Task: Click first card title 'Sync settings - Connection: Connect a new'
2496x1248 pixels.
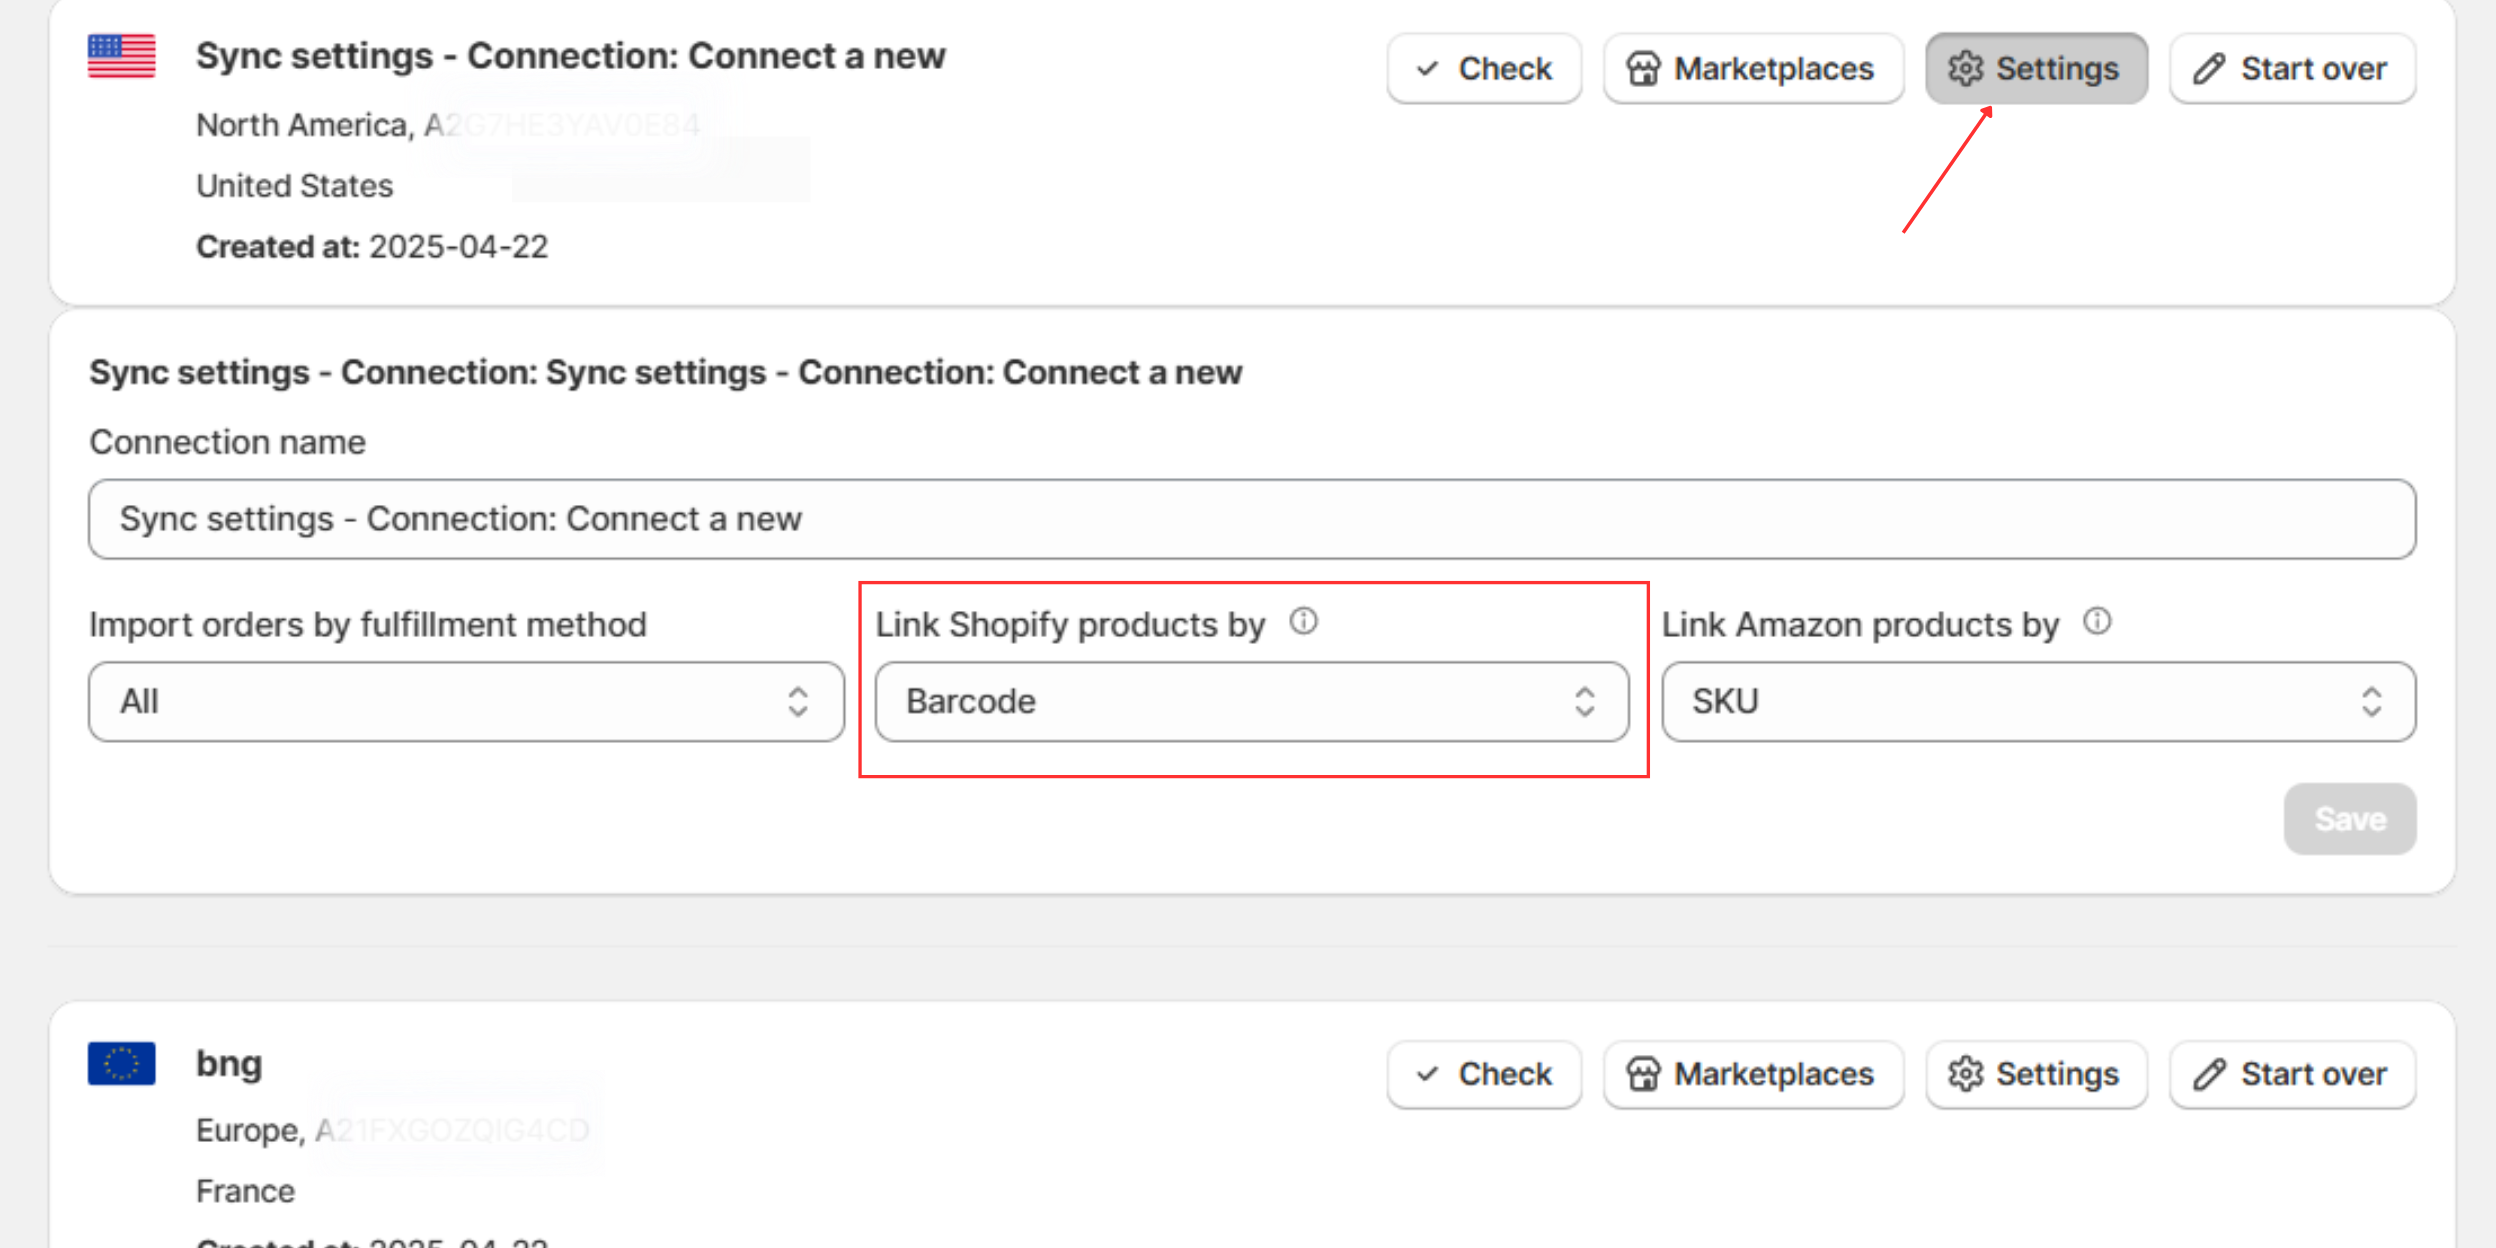Action: click(571, 56)
